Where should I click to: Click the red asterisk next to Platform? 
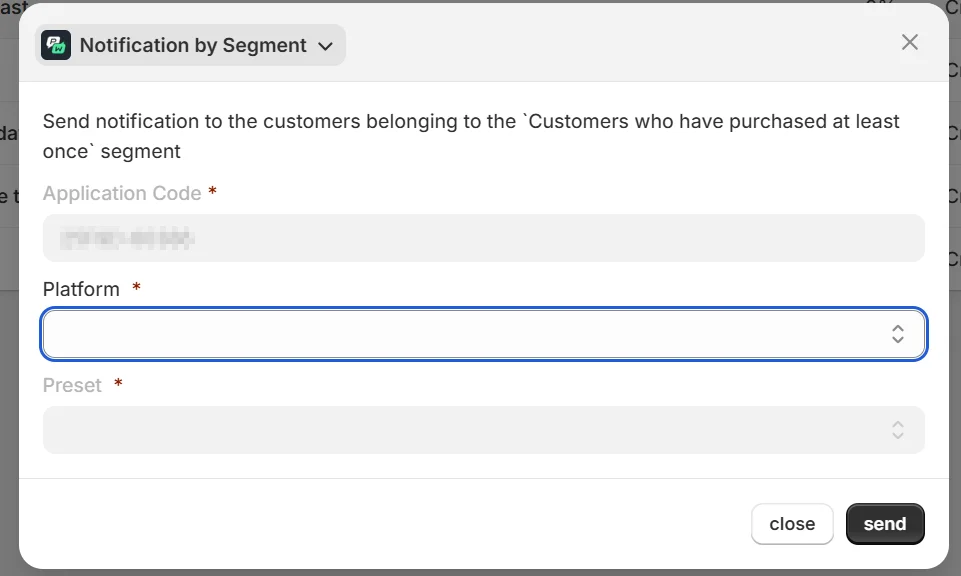tap(137, 288)
